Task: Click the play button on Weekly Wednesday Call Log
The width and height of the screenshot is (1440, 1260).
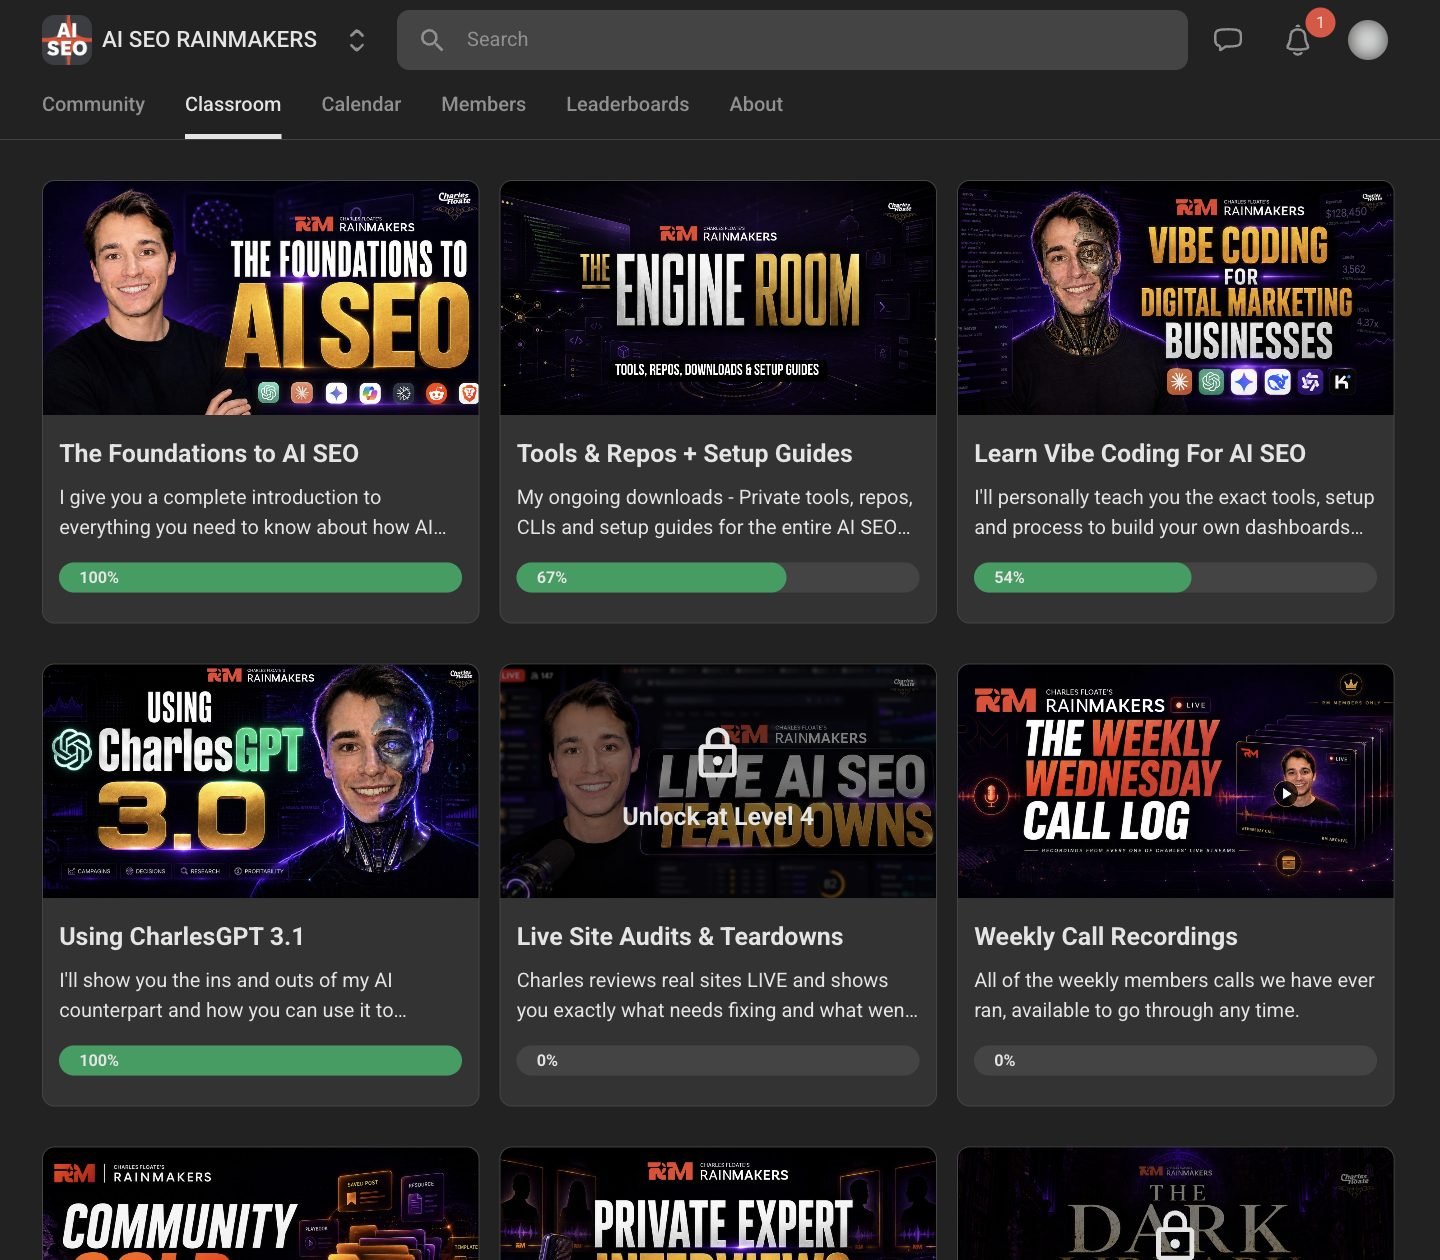Action: click(x=1286, y=793)
